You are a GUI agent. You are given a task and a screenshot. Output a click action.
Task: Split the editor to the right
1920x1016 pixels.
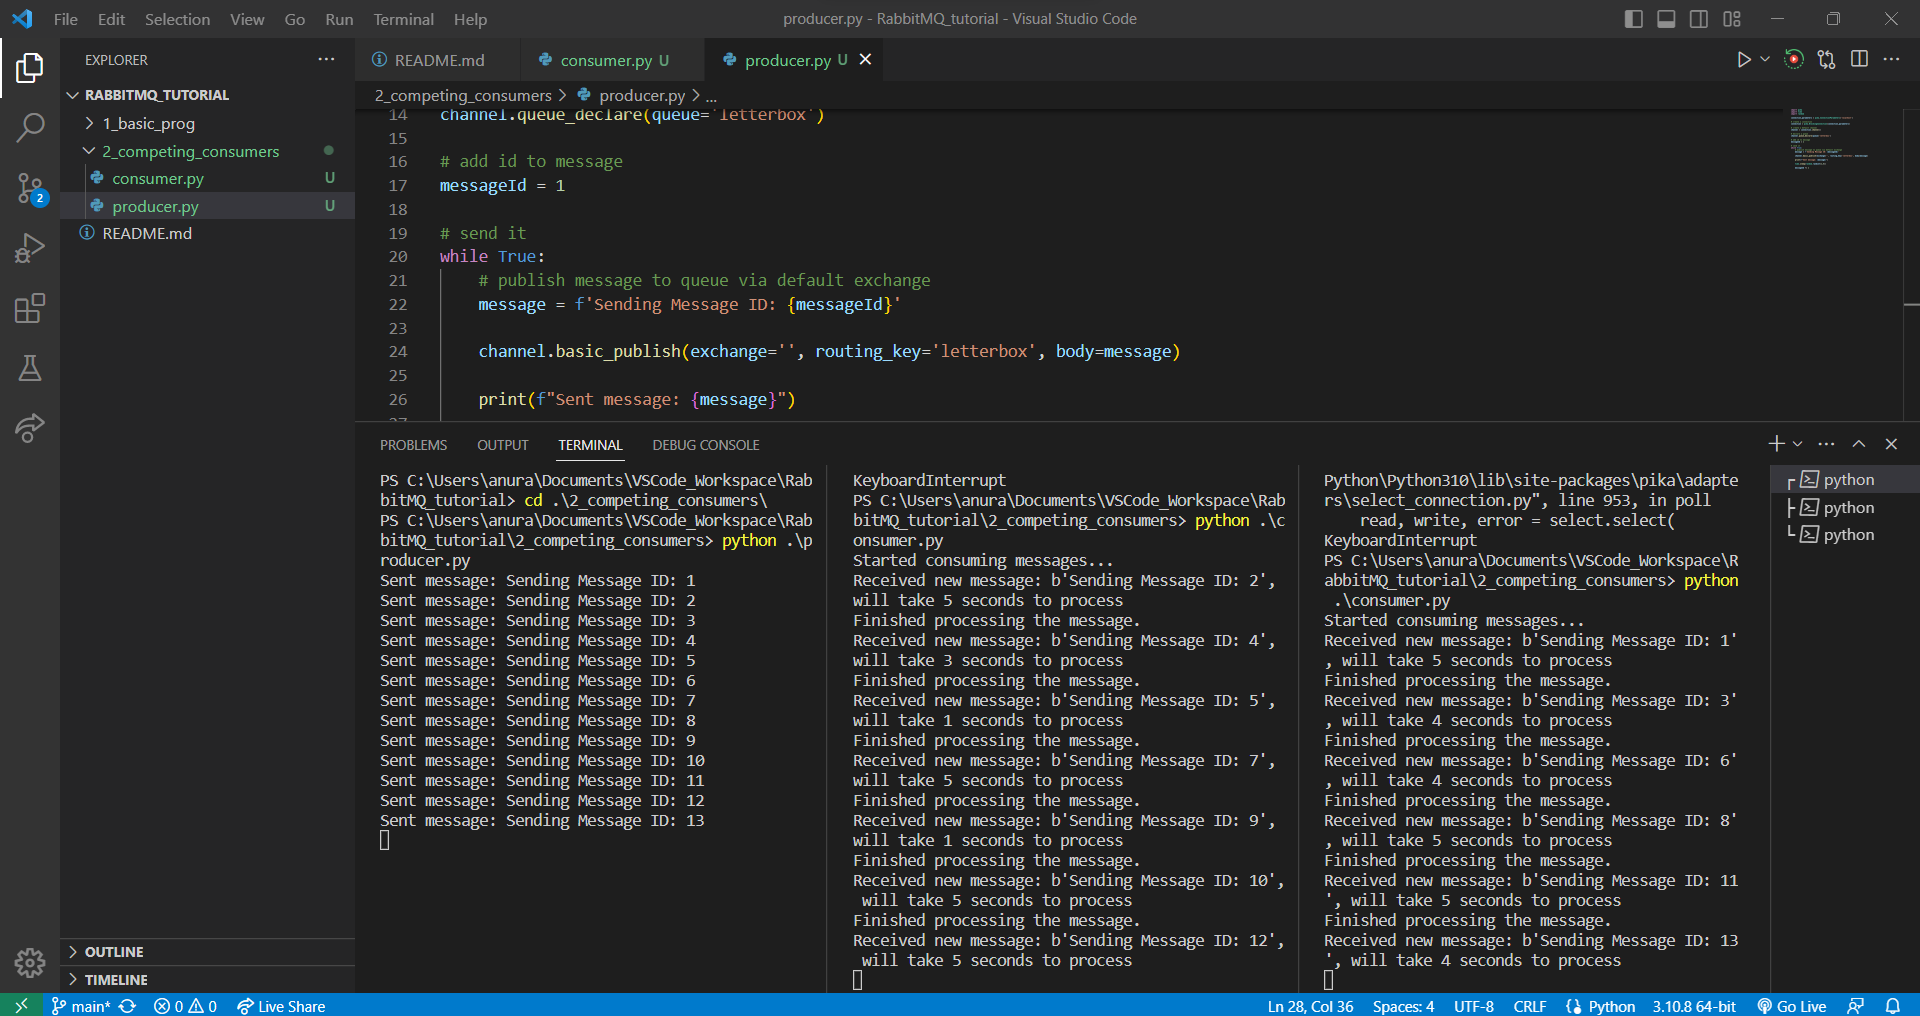point(1859,60)
